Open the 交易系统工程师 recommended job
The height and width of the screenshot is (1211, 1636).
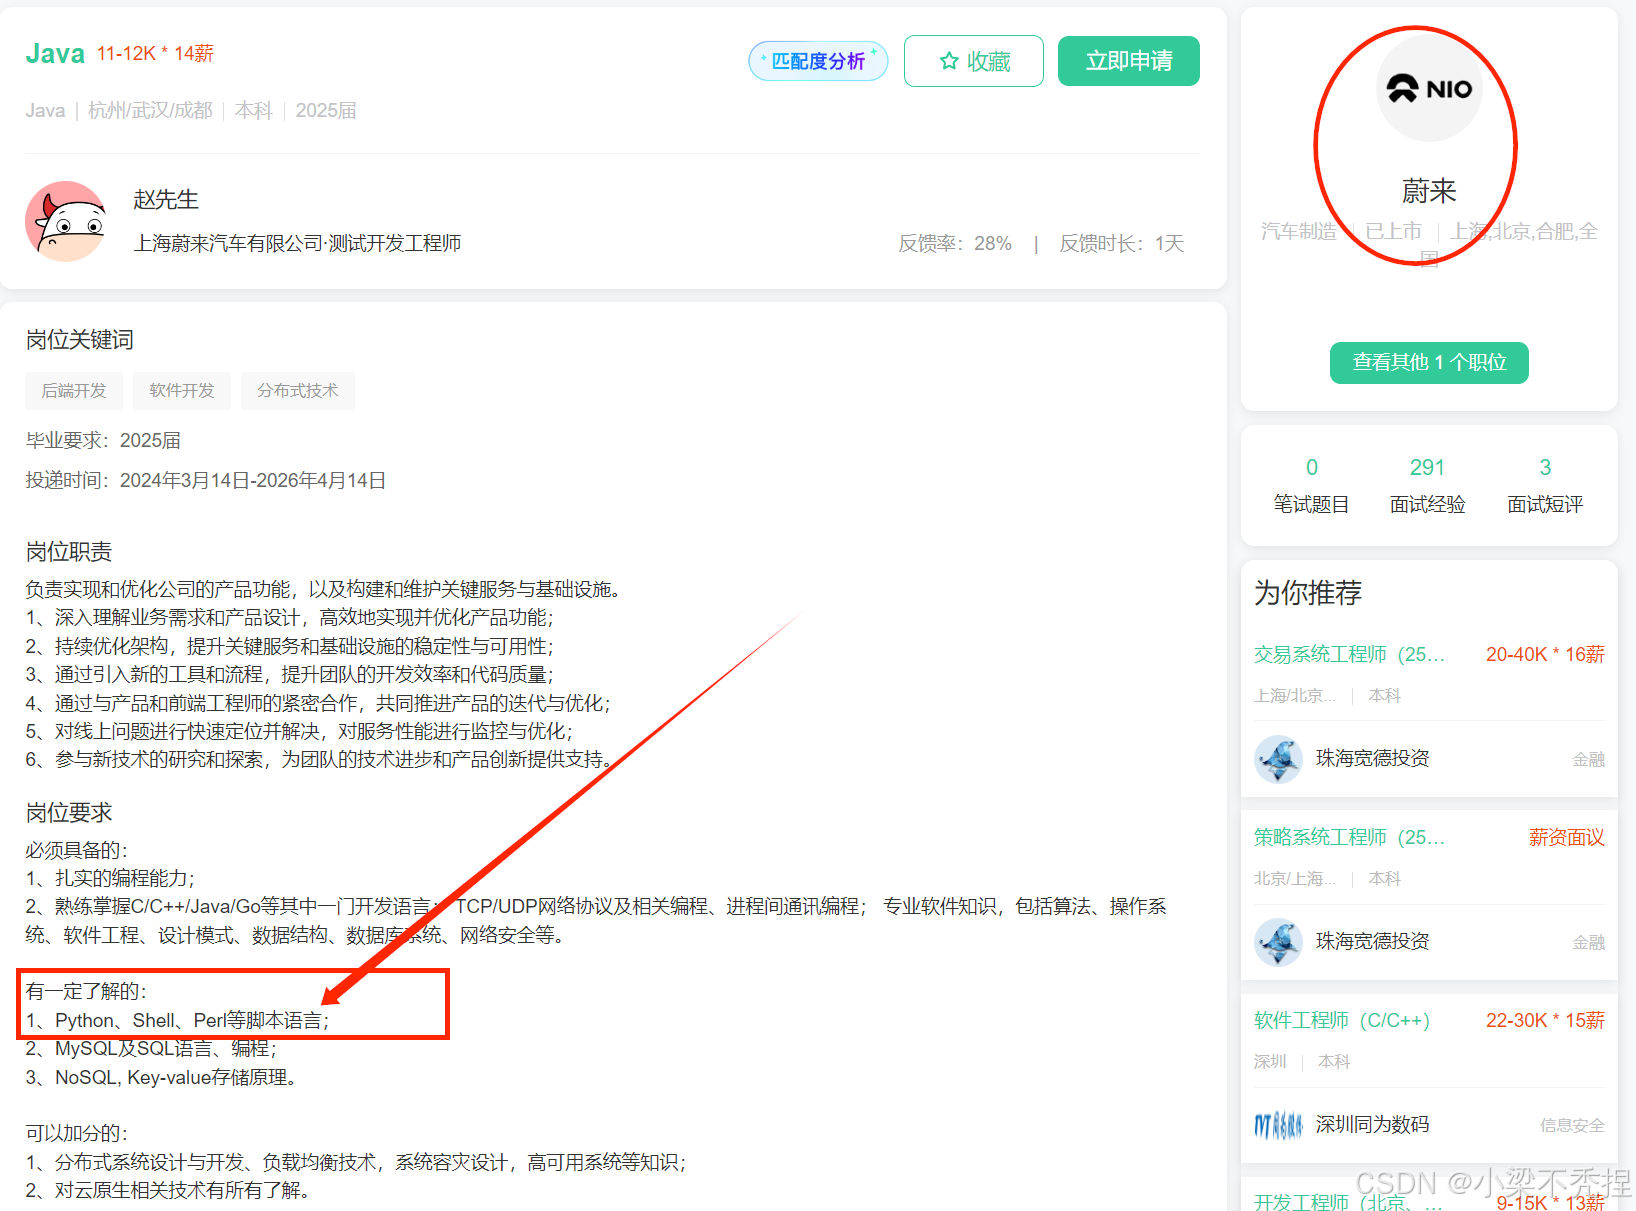pyautogui.click(x=1349, y=655)
